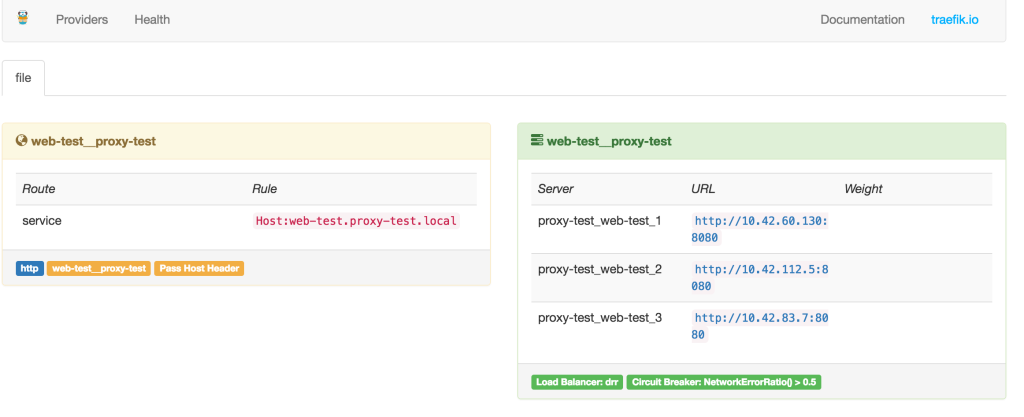The width and height of the screenshot is (1024, 417).
Task: Open the Documentation link
Action: (862, 20)
